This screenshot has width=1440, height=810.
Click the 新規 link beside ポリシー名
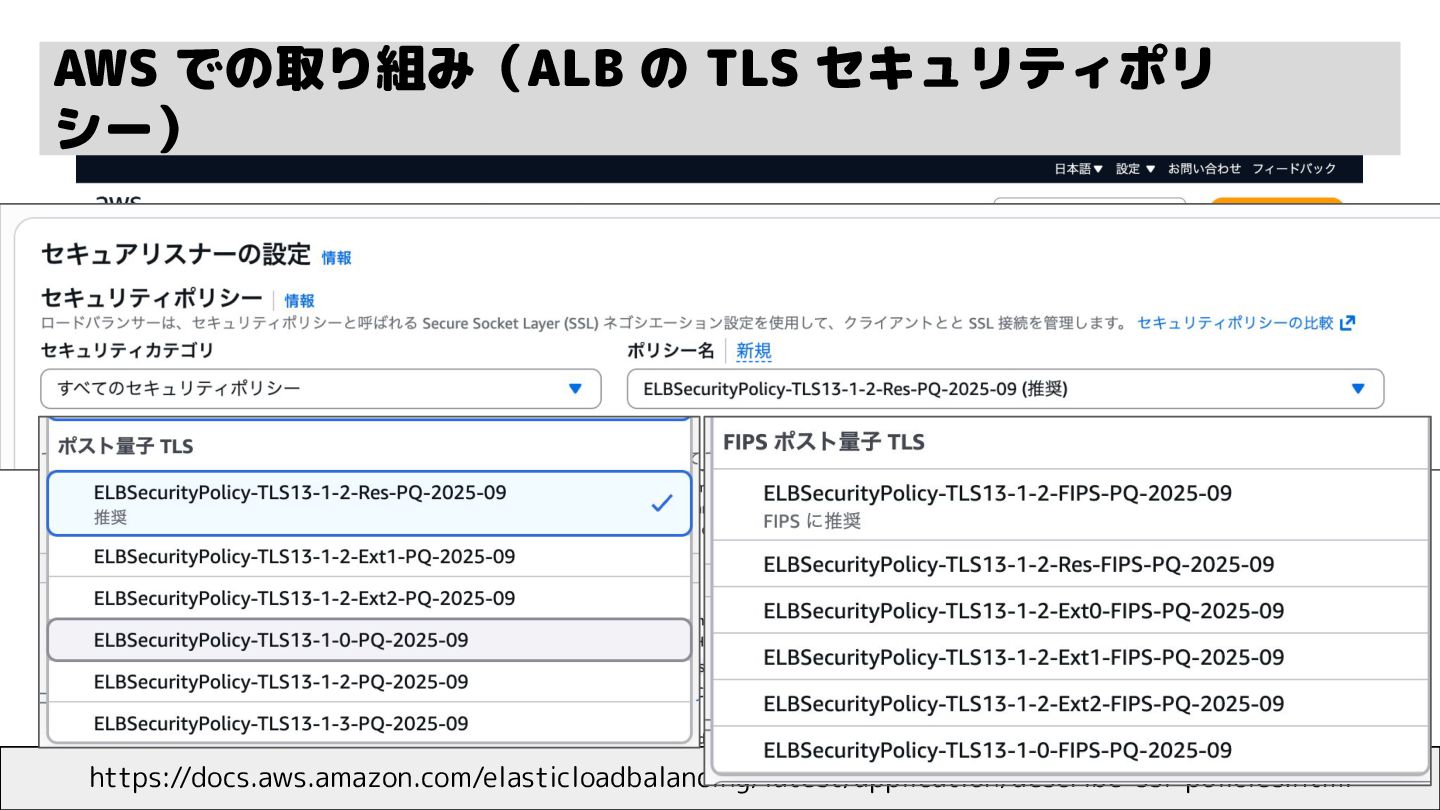[754, 351]
